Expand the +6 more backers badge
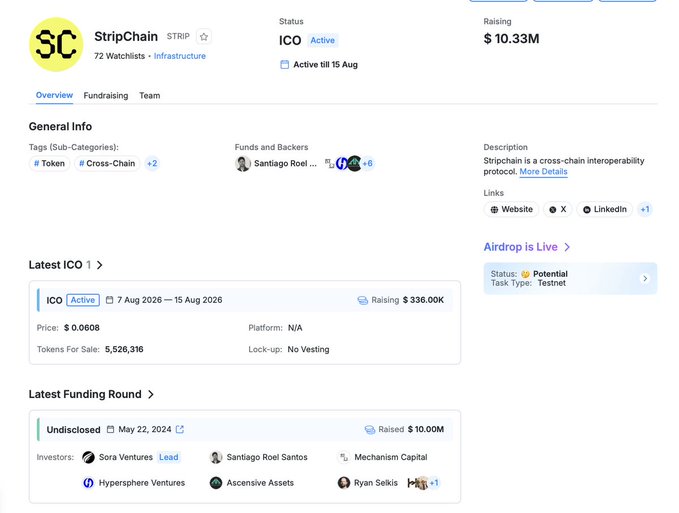 [367, 164]
